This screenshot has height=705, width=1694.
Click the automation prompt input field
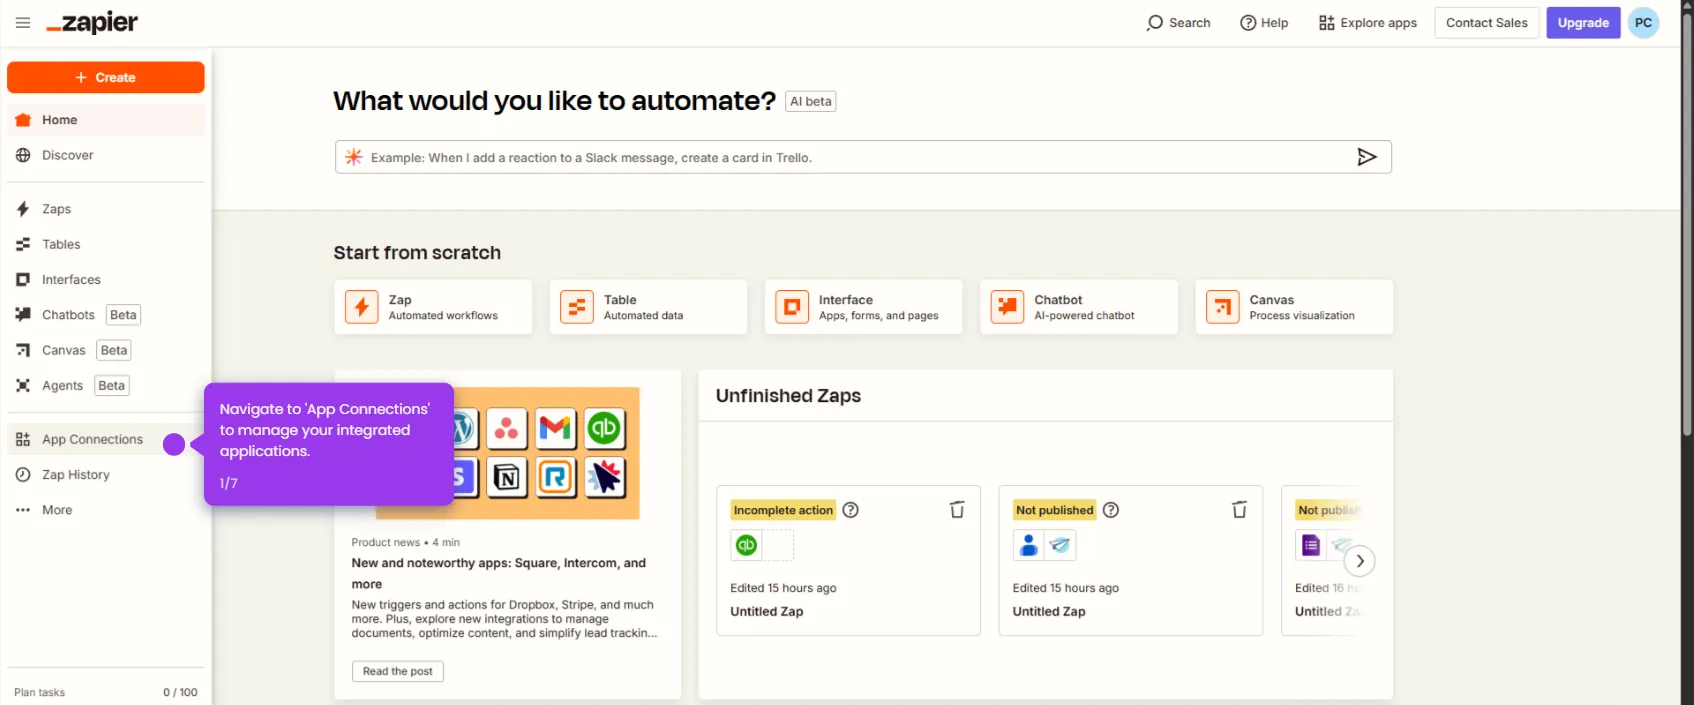pos(863,157)
